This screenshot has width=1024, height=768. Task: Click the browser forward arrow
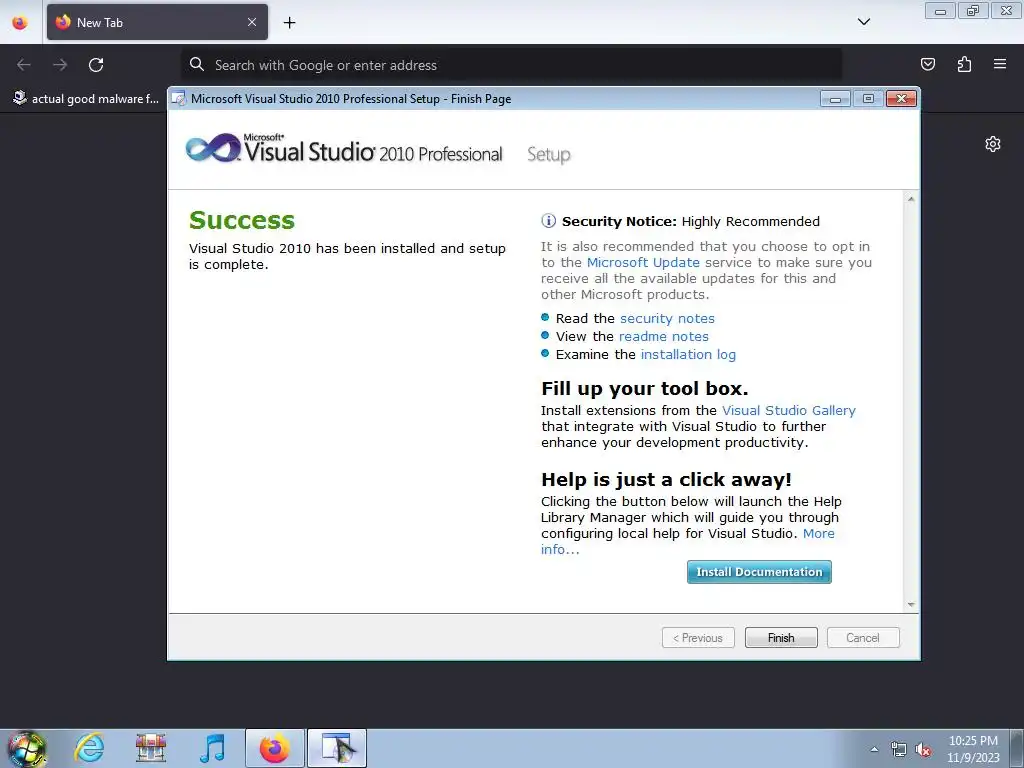[x=60, y=65]
